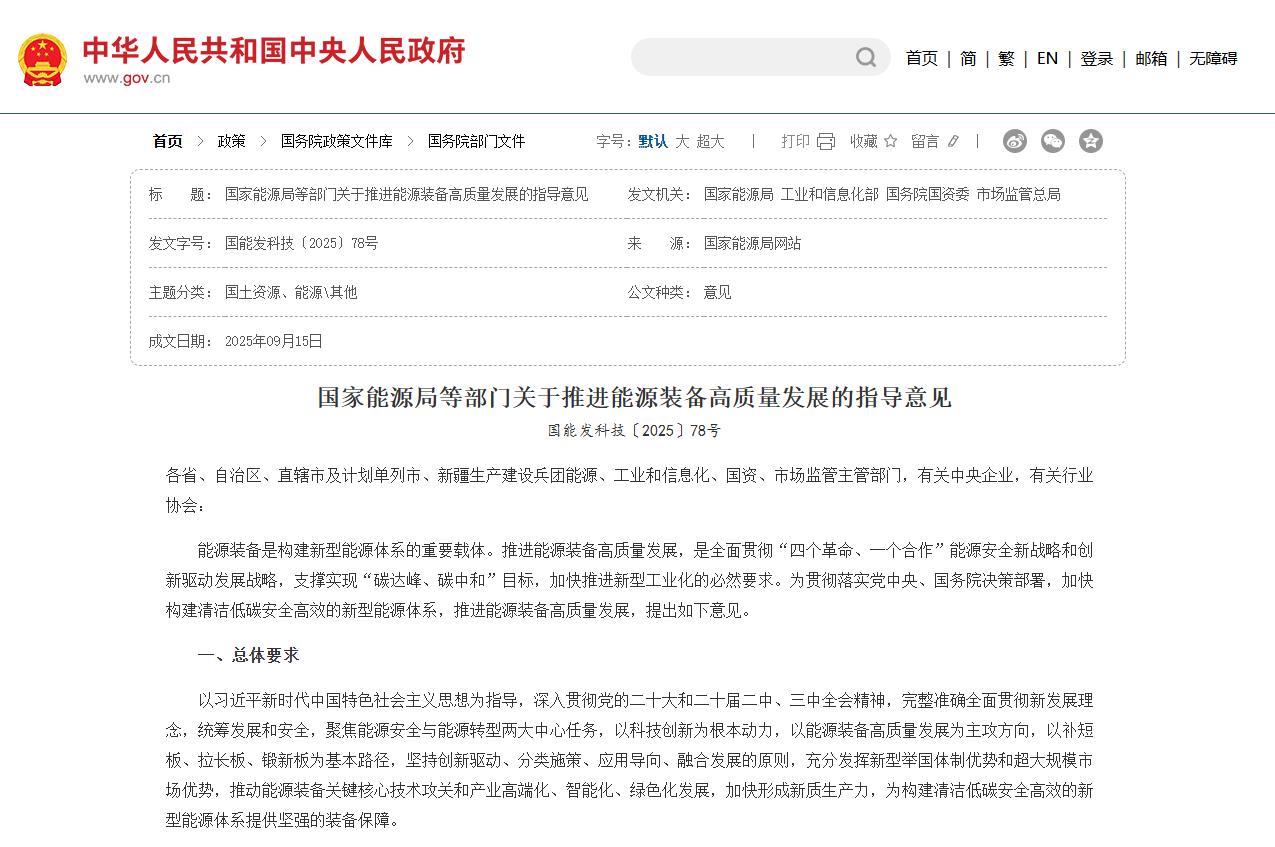Switch font size to 大
The width and height of the screenshot is (1275, 847).
682,141
